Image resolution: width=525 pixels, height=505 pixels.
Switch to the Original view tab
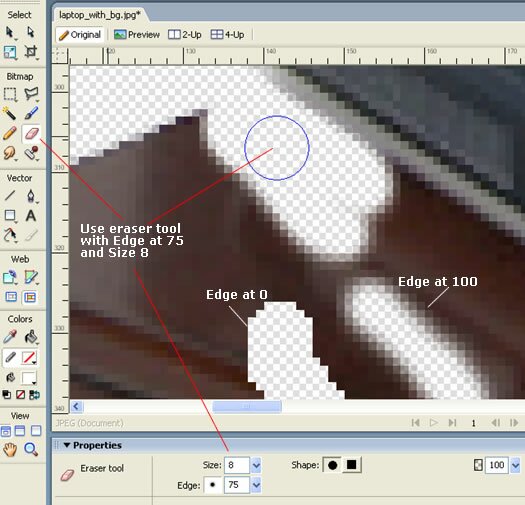pos(80,35)
